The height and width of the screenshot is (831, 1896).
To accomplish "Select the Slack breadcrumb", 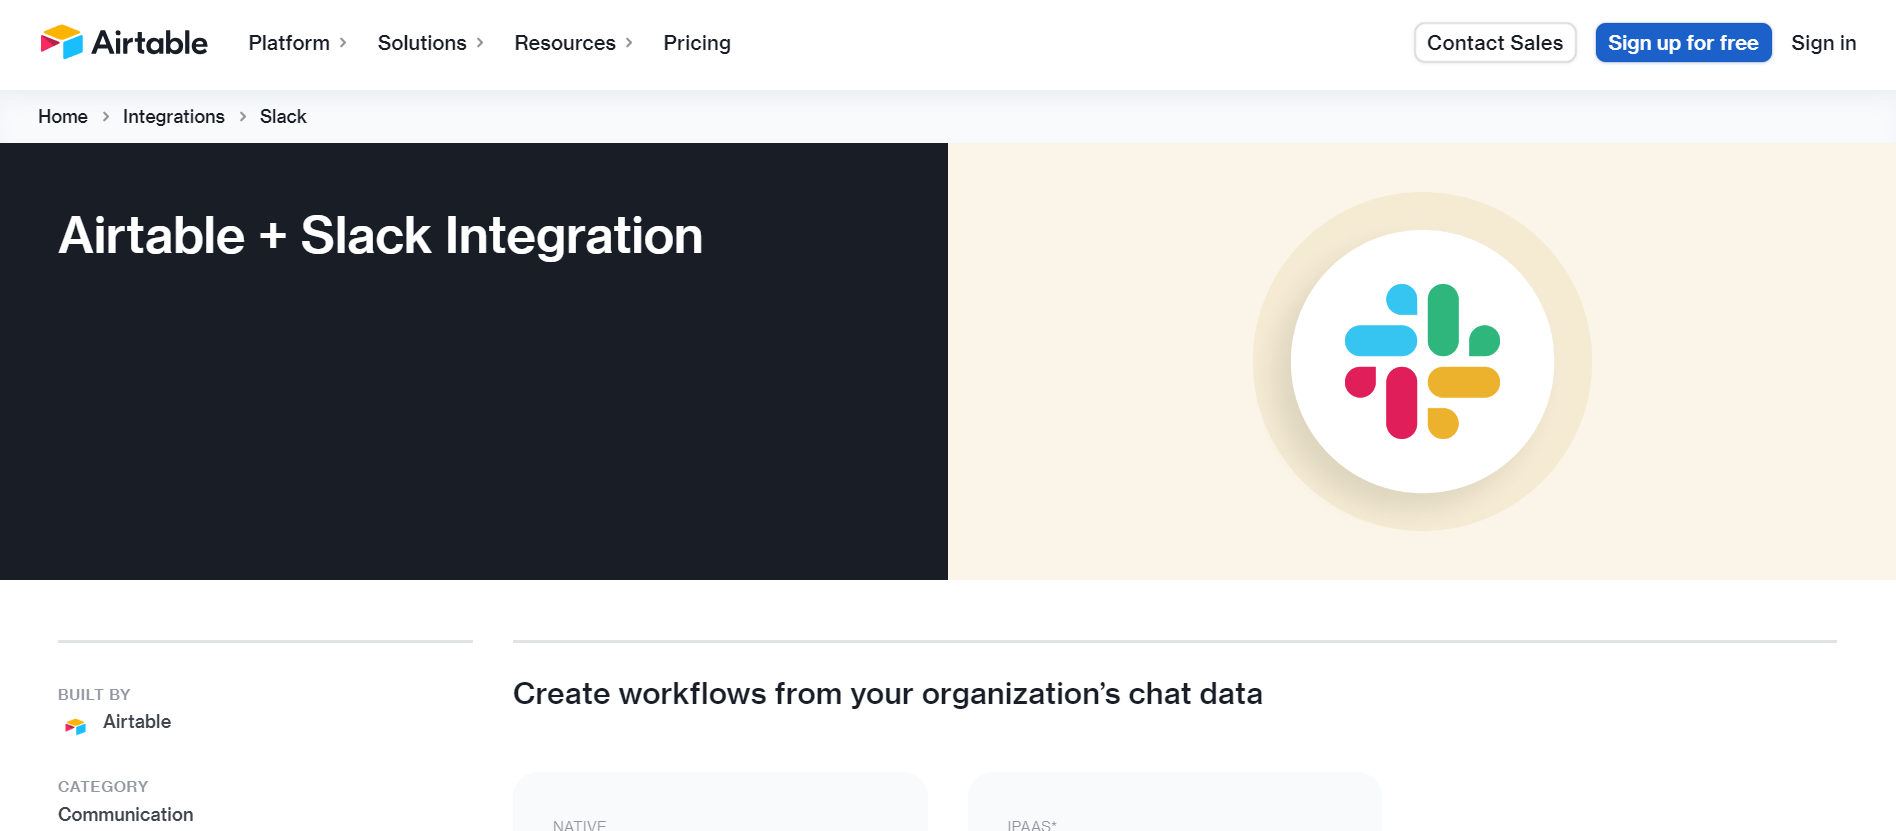I will (283, 117).
